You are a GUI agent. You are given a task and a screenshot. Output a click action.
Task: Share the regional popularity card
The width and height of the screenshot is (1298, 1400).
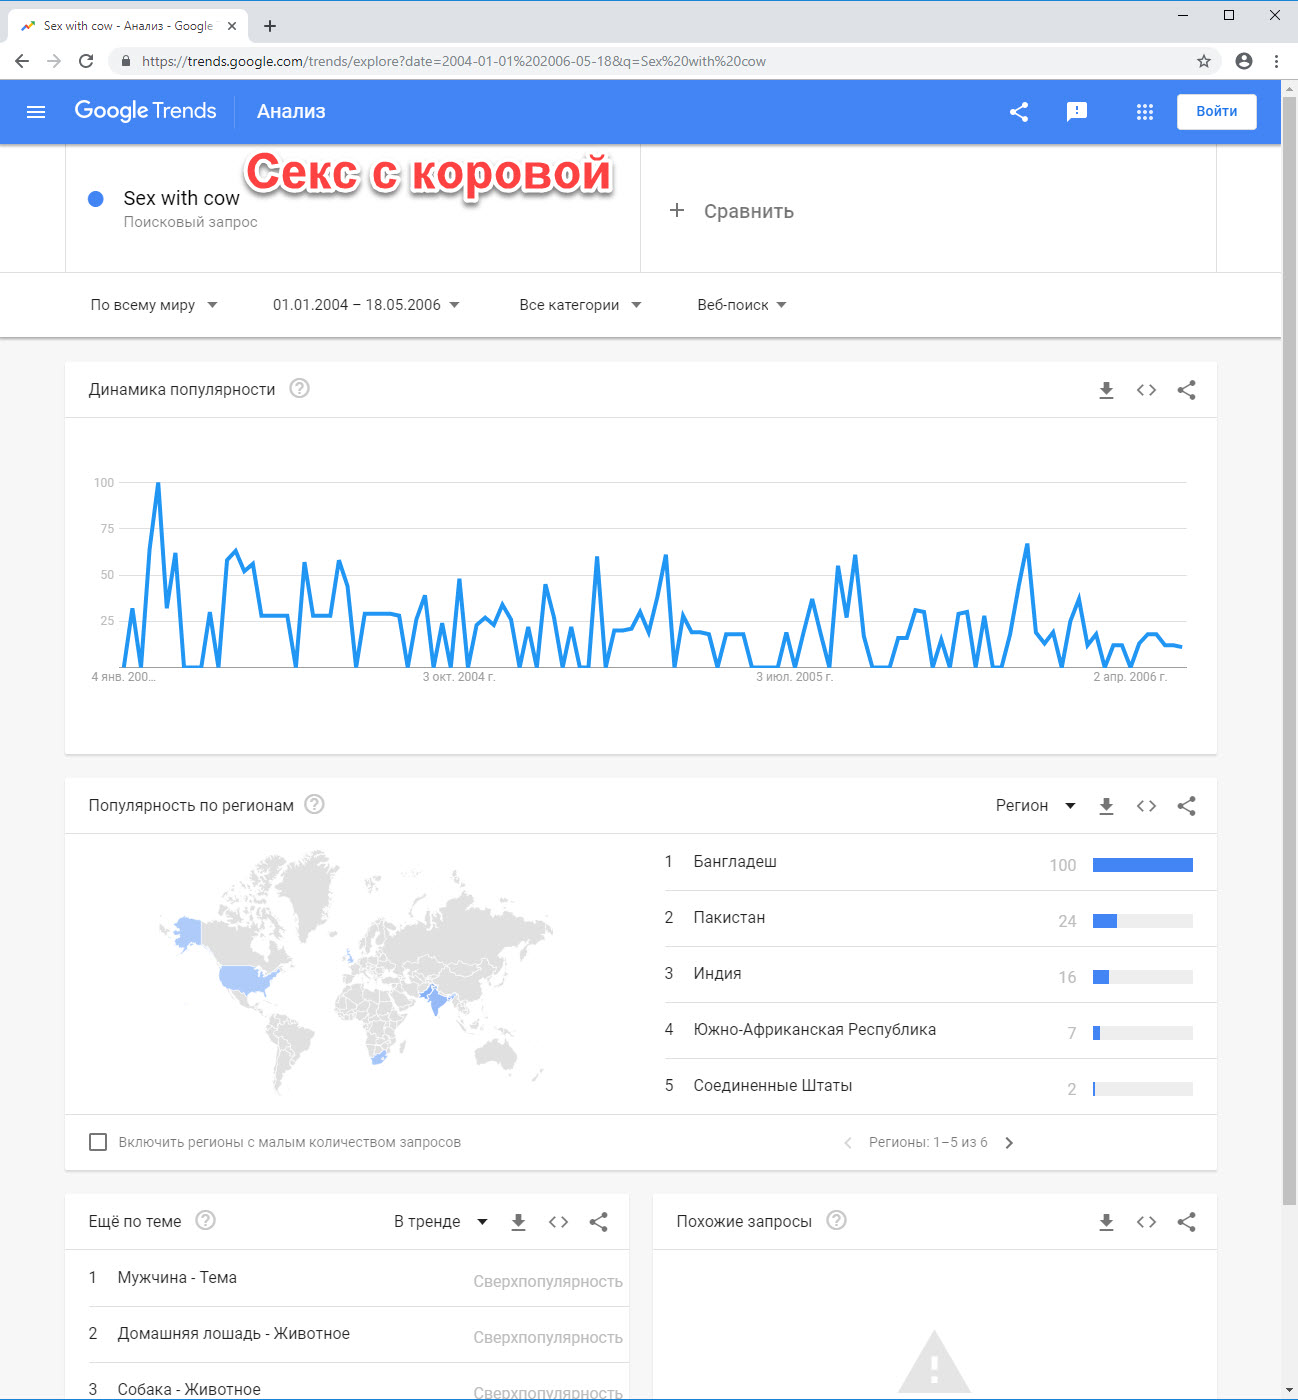tap(1186, 806)
